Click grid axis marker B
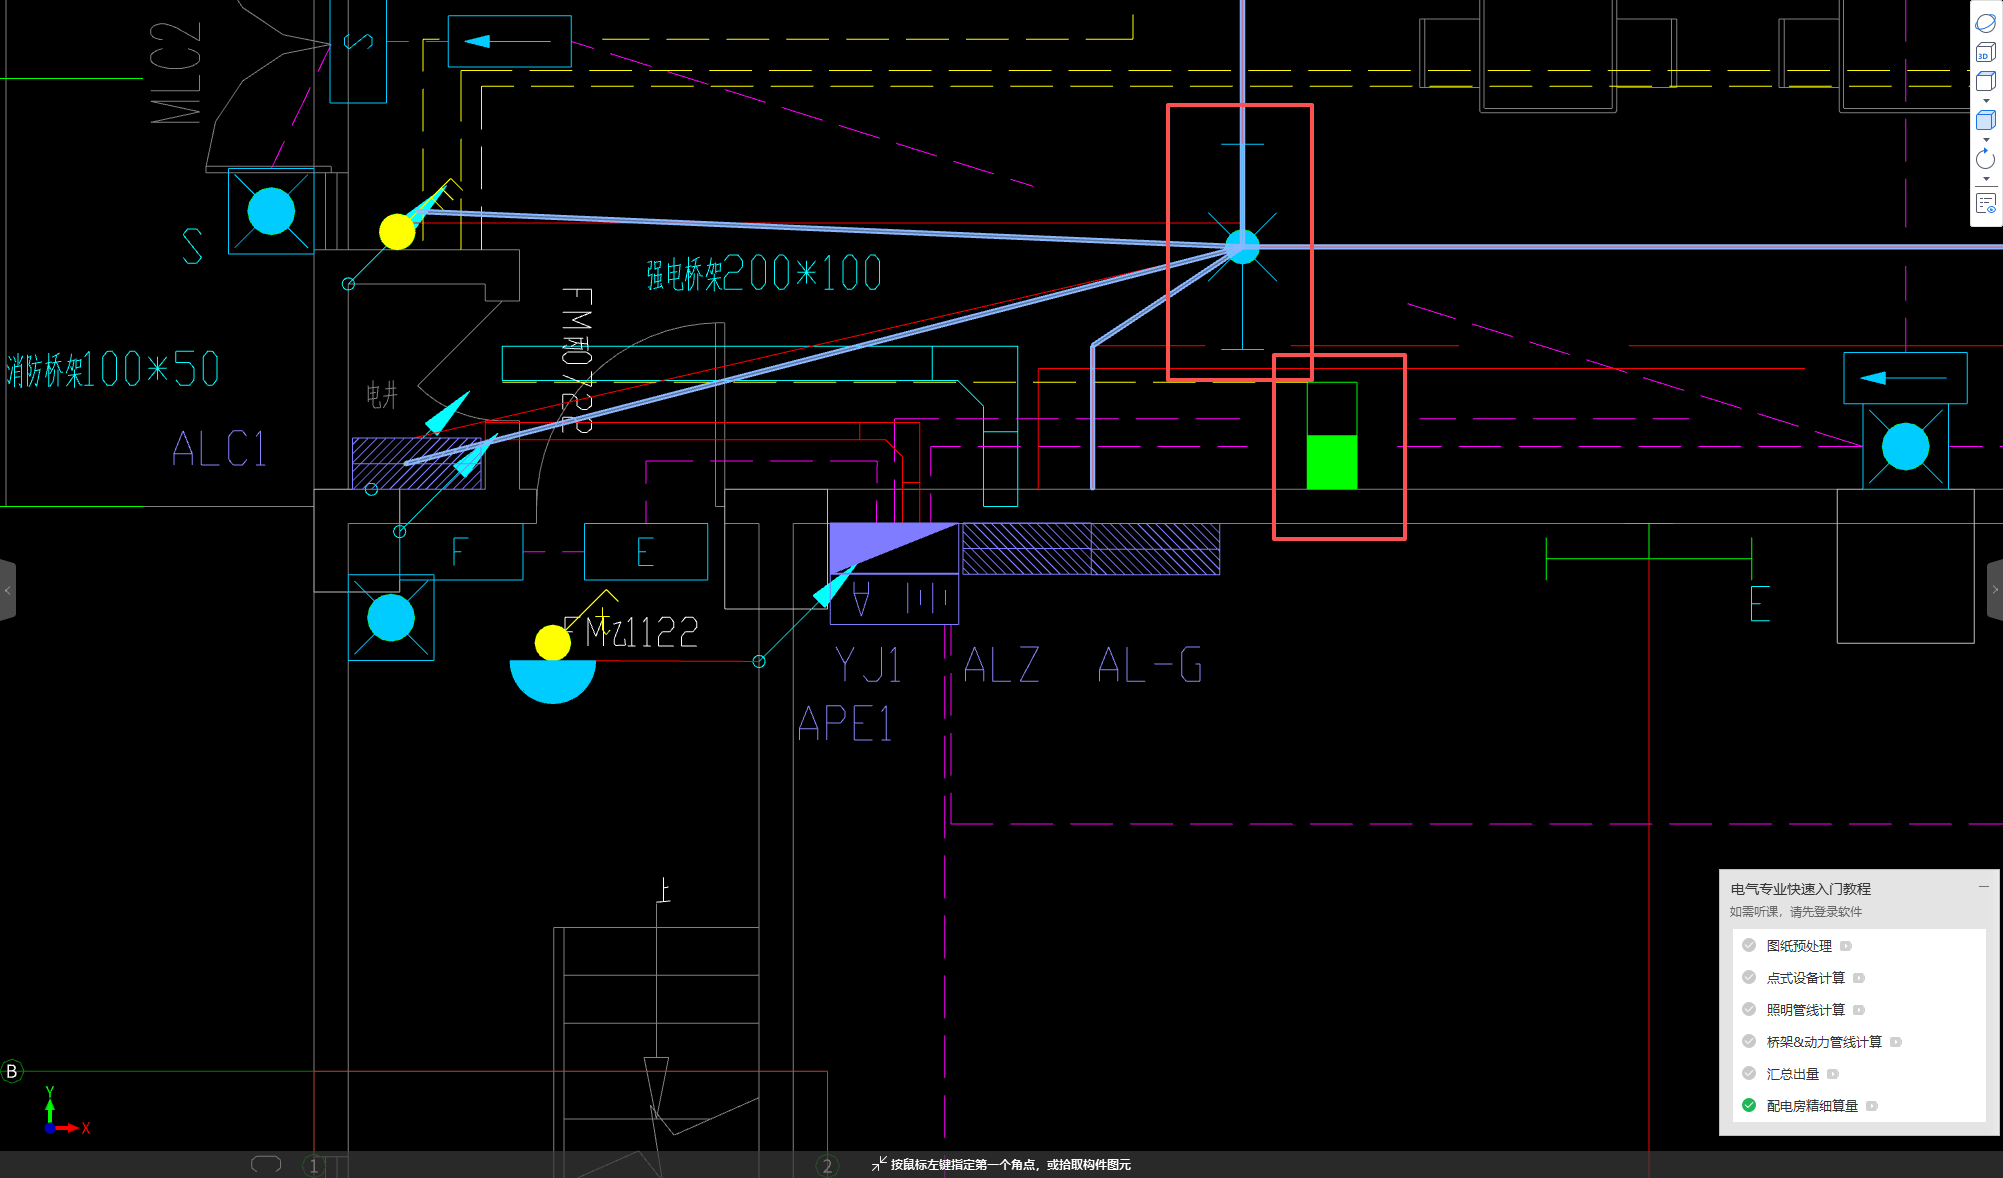The width and height of the screenshot is (2003, 1178). coord(12,1071)
